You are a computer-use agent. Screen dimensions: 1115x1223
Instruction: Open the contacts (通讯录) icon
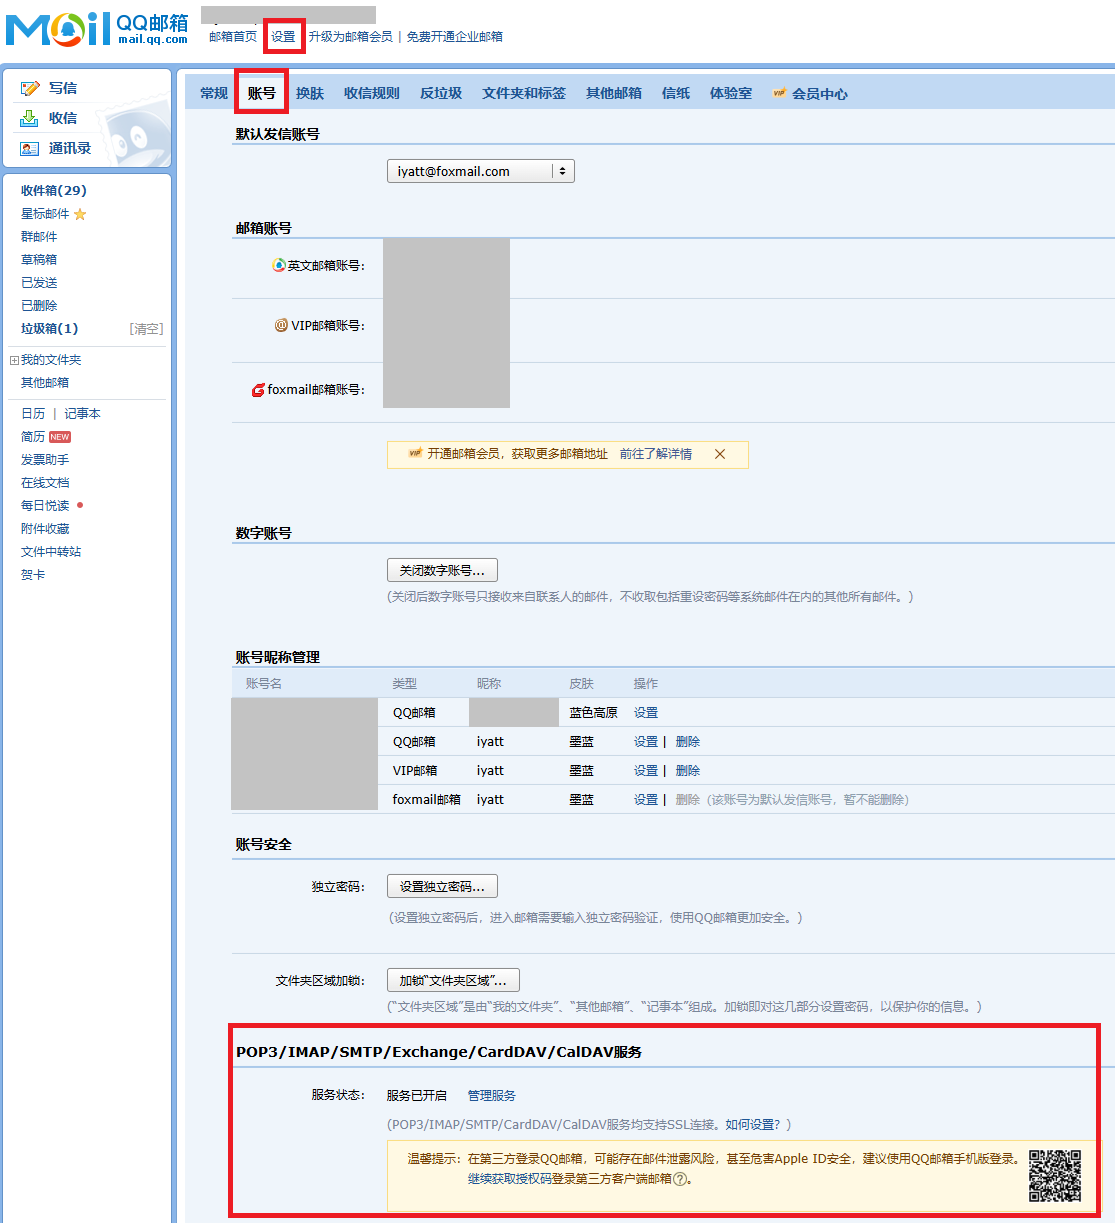point(30,149)
